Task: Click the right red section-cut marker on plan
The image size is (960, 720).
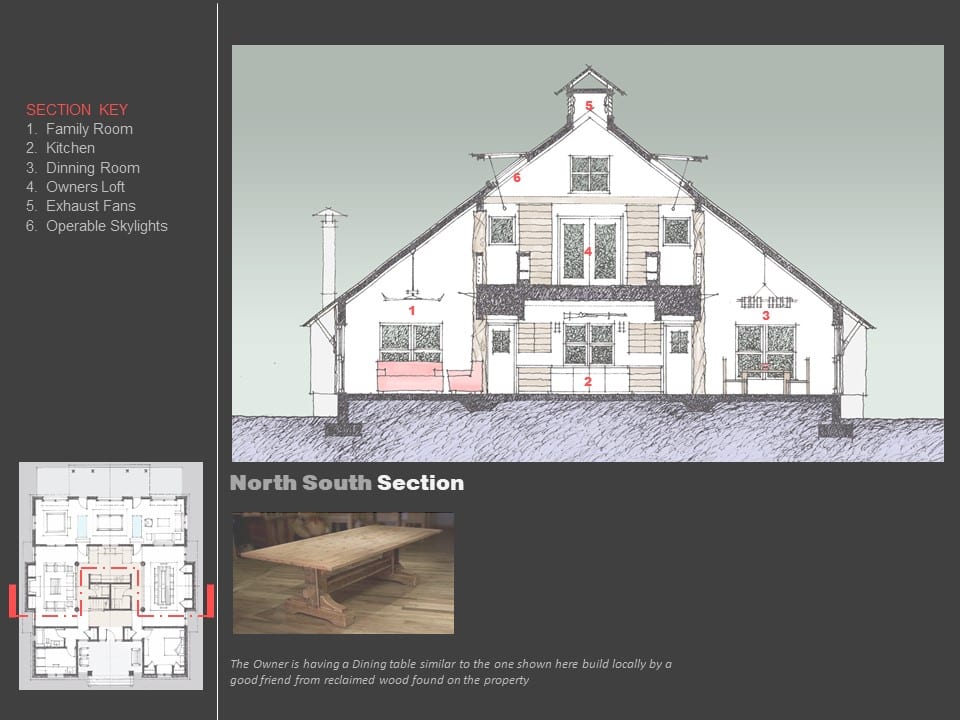Action: click(210, 600)
